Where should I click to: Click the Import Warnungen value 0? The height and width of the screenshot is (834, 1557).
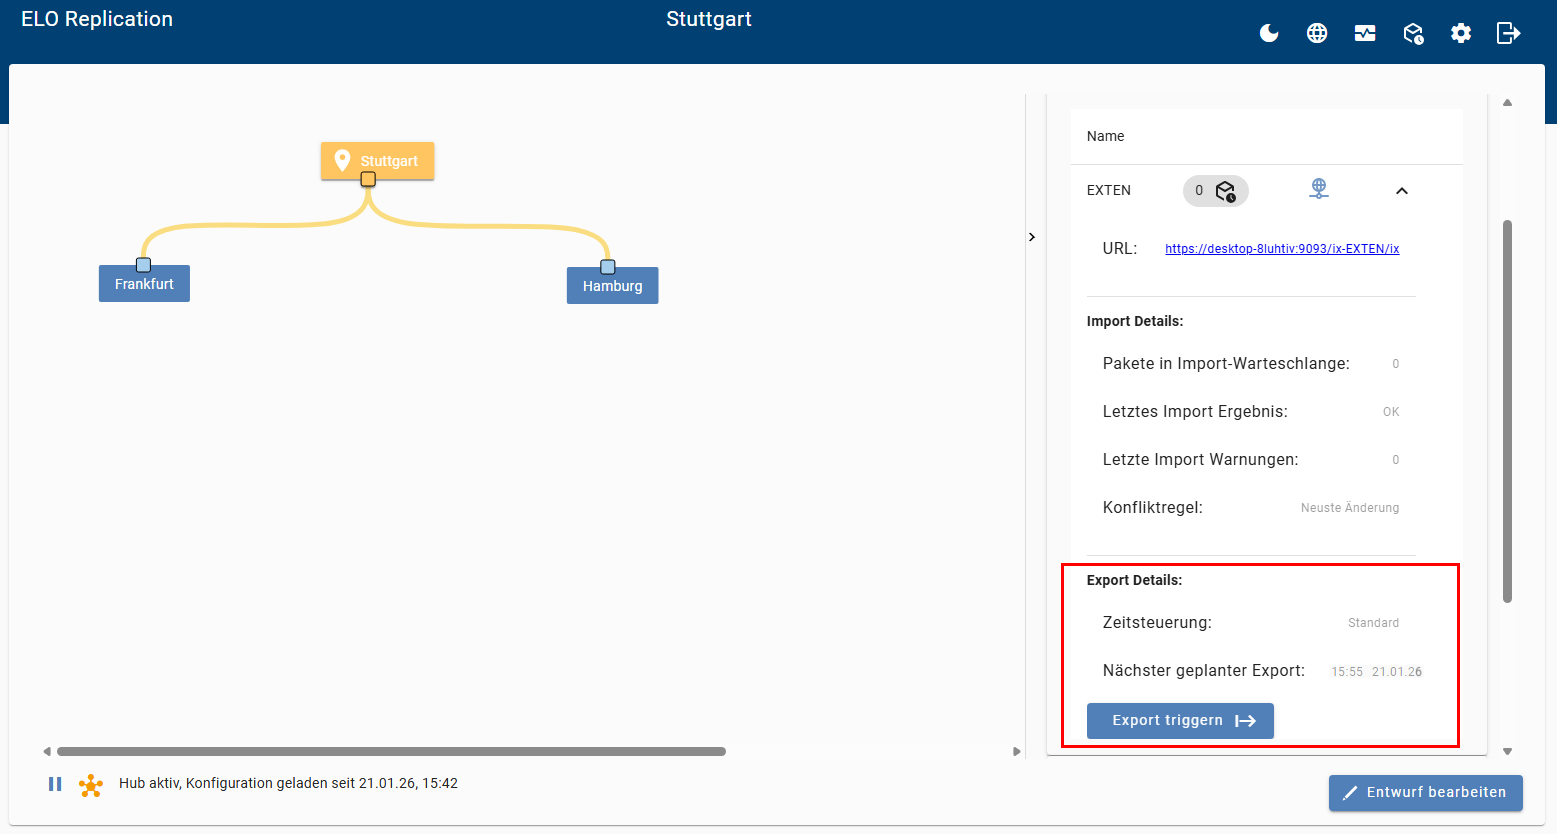point(1396,460)
